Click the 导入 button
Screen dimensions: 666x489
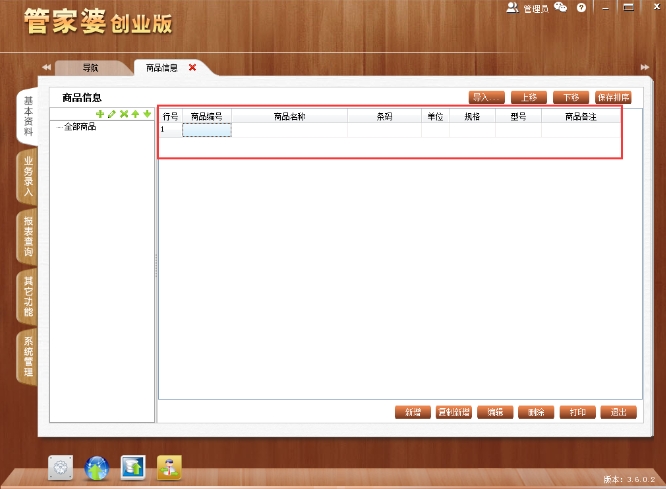pyautogui.click(x=486, y=97)
